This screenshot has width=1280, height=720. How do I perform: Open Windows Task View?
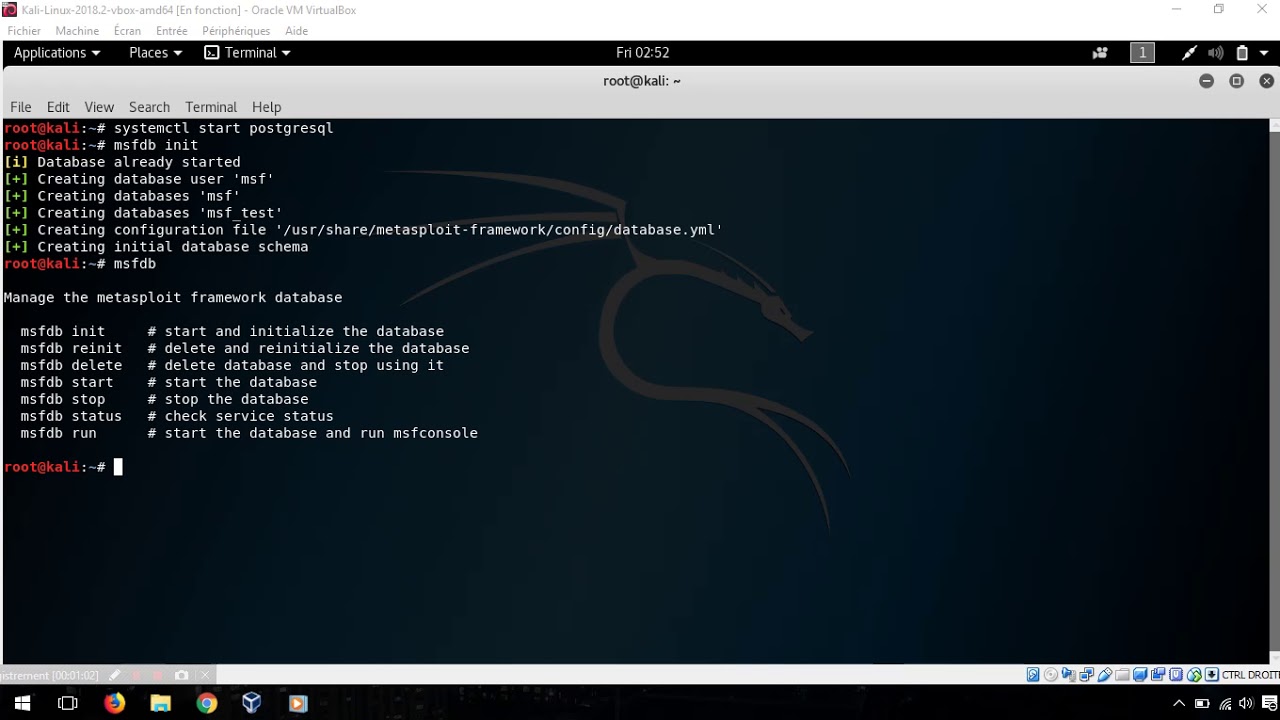[68, 703]
